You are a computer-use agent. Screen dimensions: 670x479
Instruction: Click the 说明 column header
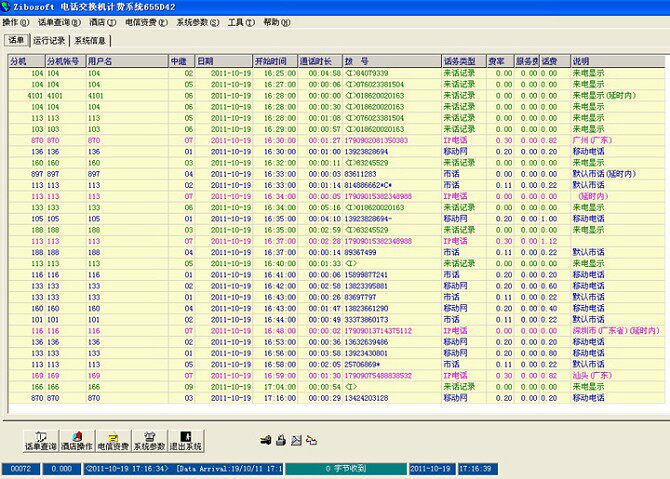point(618,61)
